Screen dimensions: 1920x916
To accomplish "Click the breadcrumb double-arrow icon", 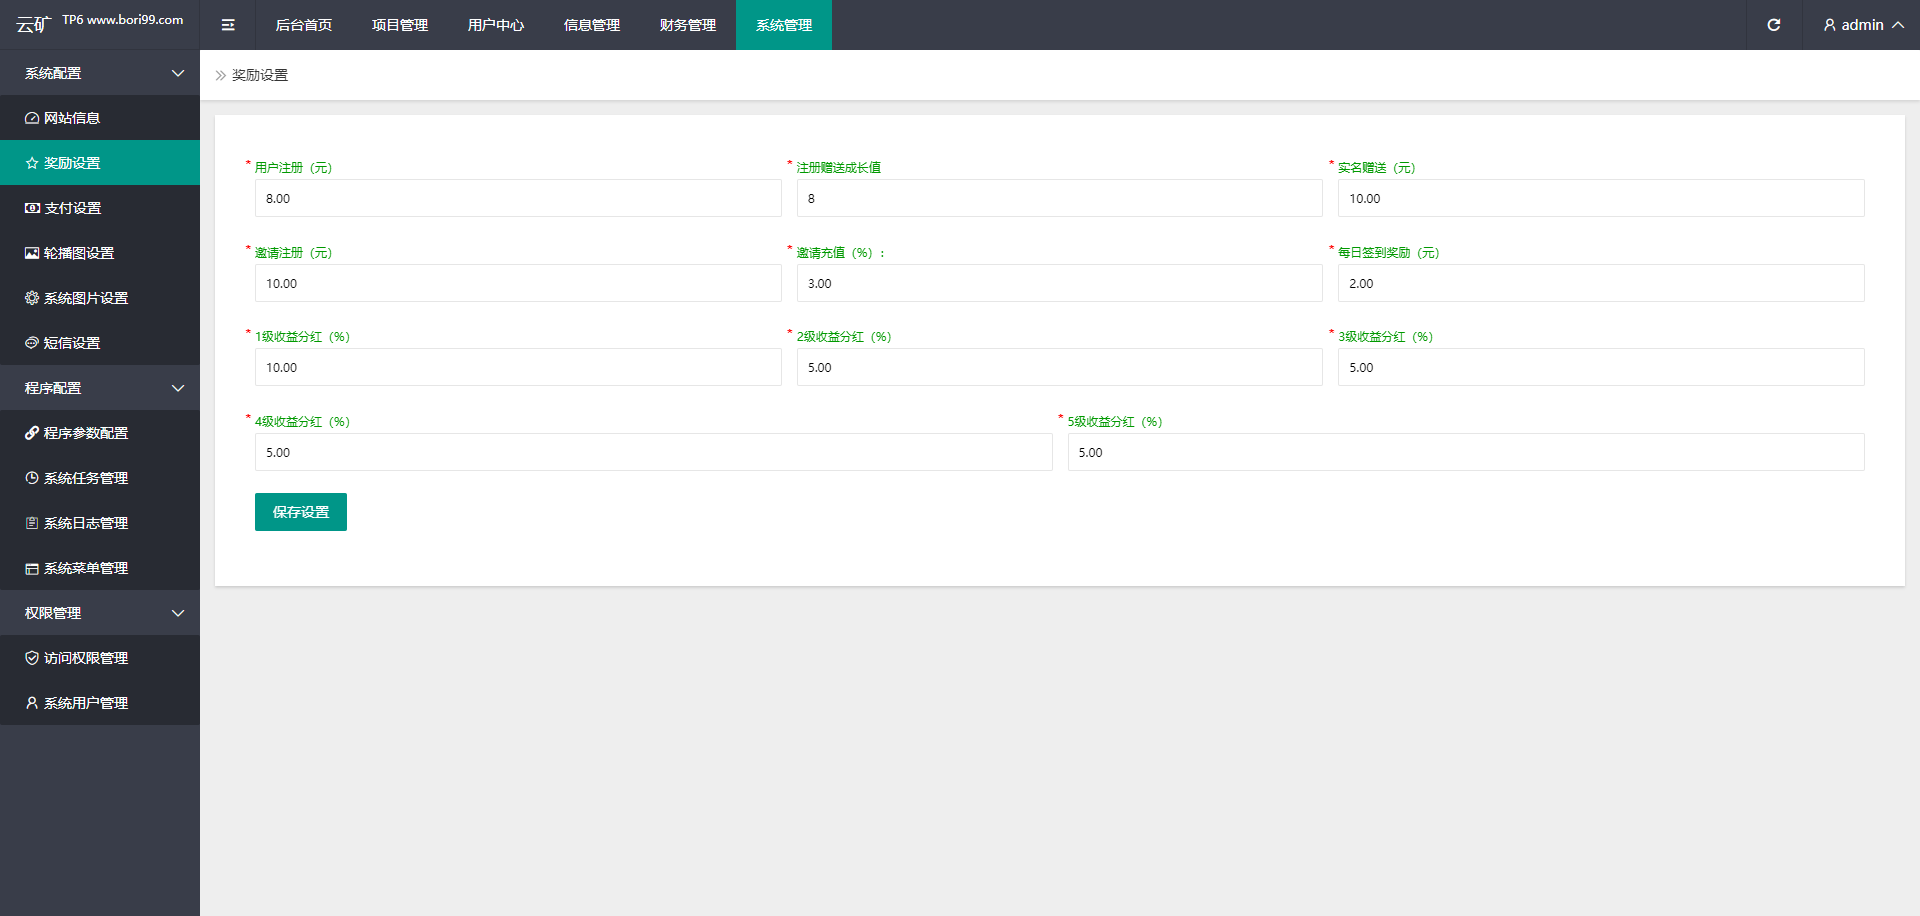I will [221, 75].
